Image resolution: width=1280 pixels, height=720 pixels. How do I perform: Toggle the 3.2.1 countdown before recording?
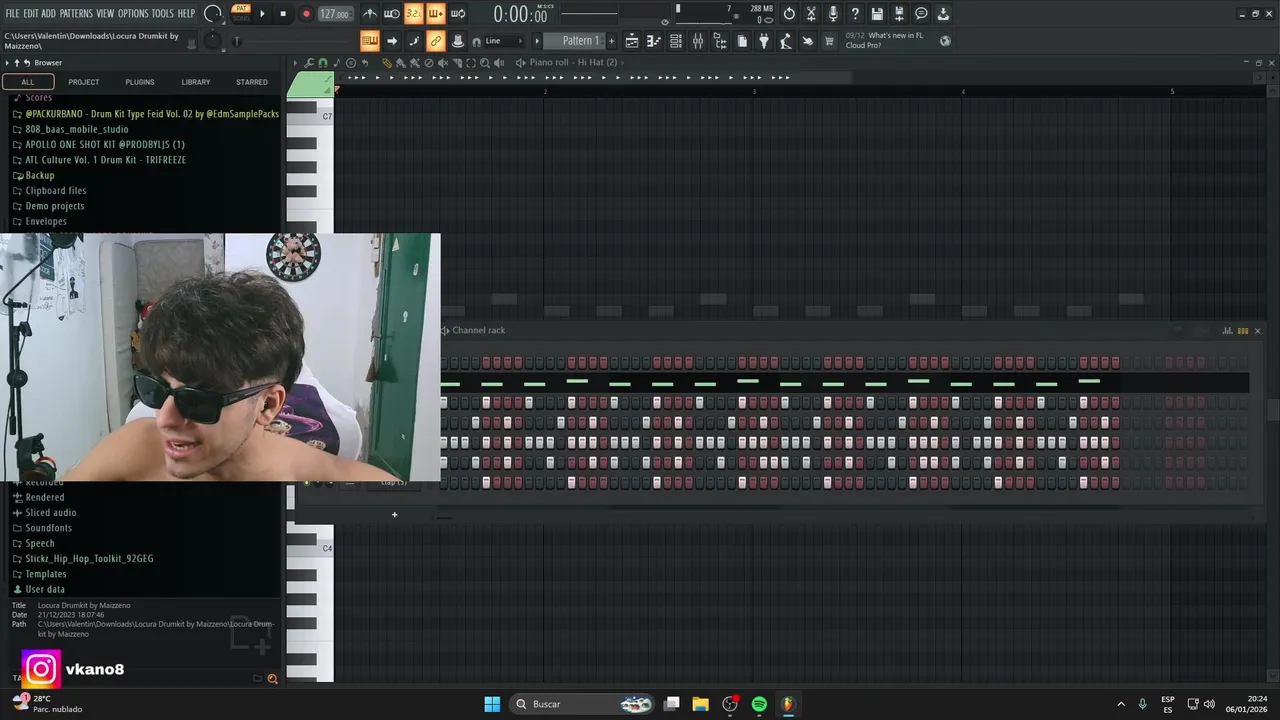(x=413, y=14)
